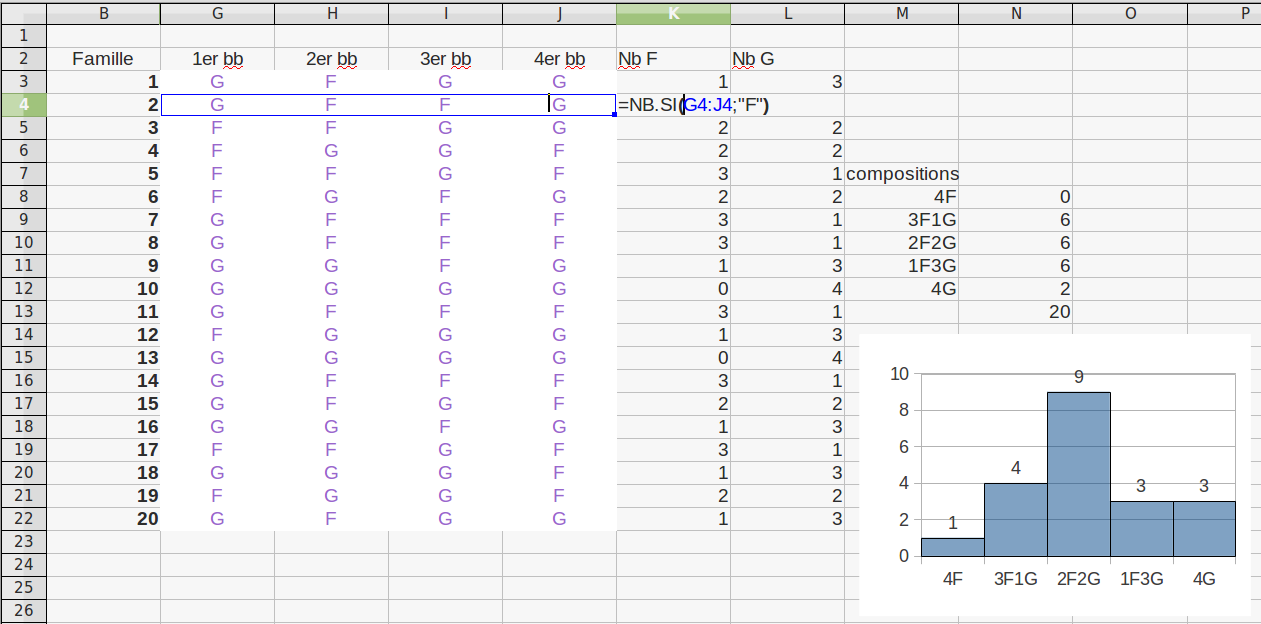Click the 'Nb G' header cell
1261x624 pixels.
[x=786, y=59]
